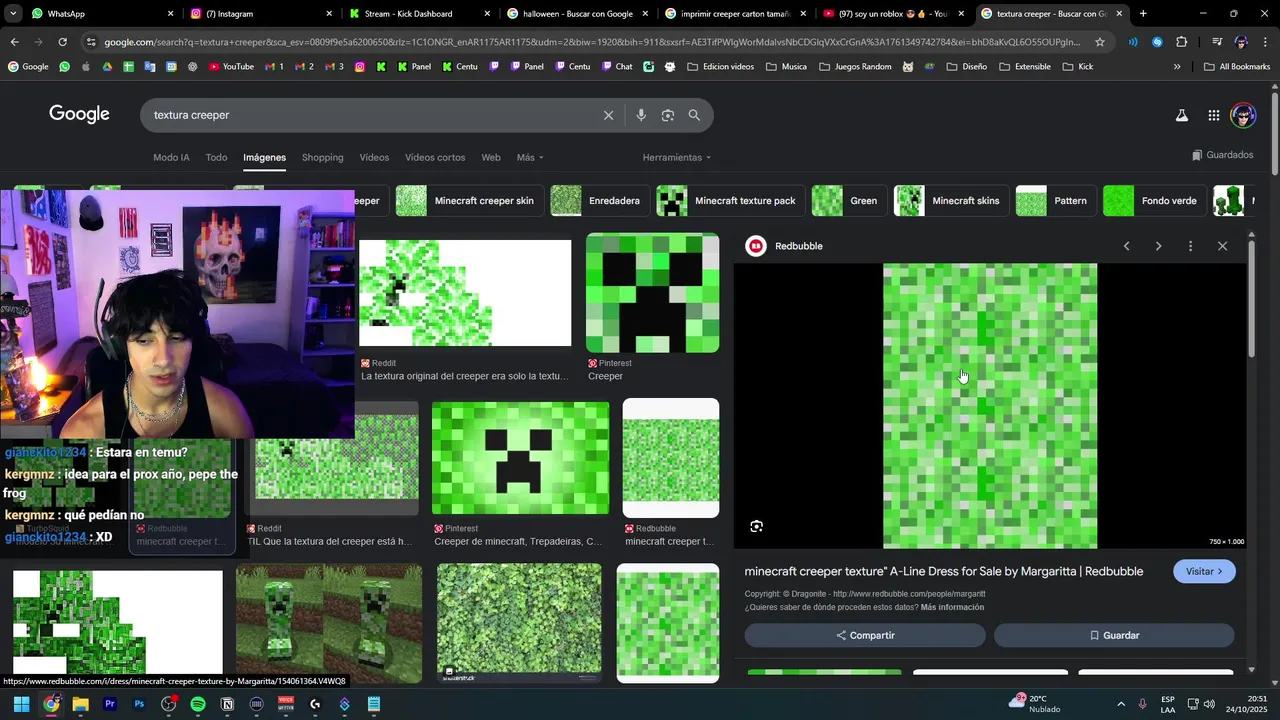1280x720 pixels.
Task: Click the Google logo
Action: [x=79, y=114]
